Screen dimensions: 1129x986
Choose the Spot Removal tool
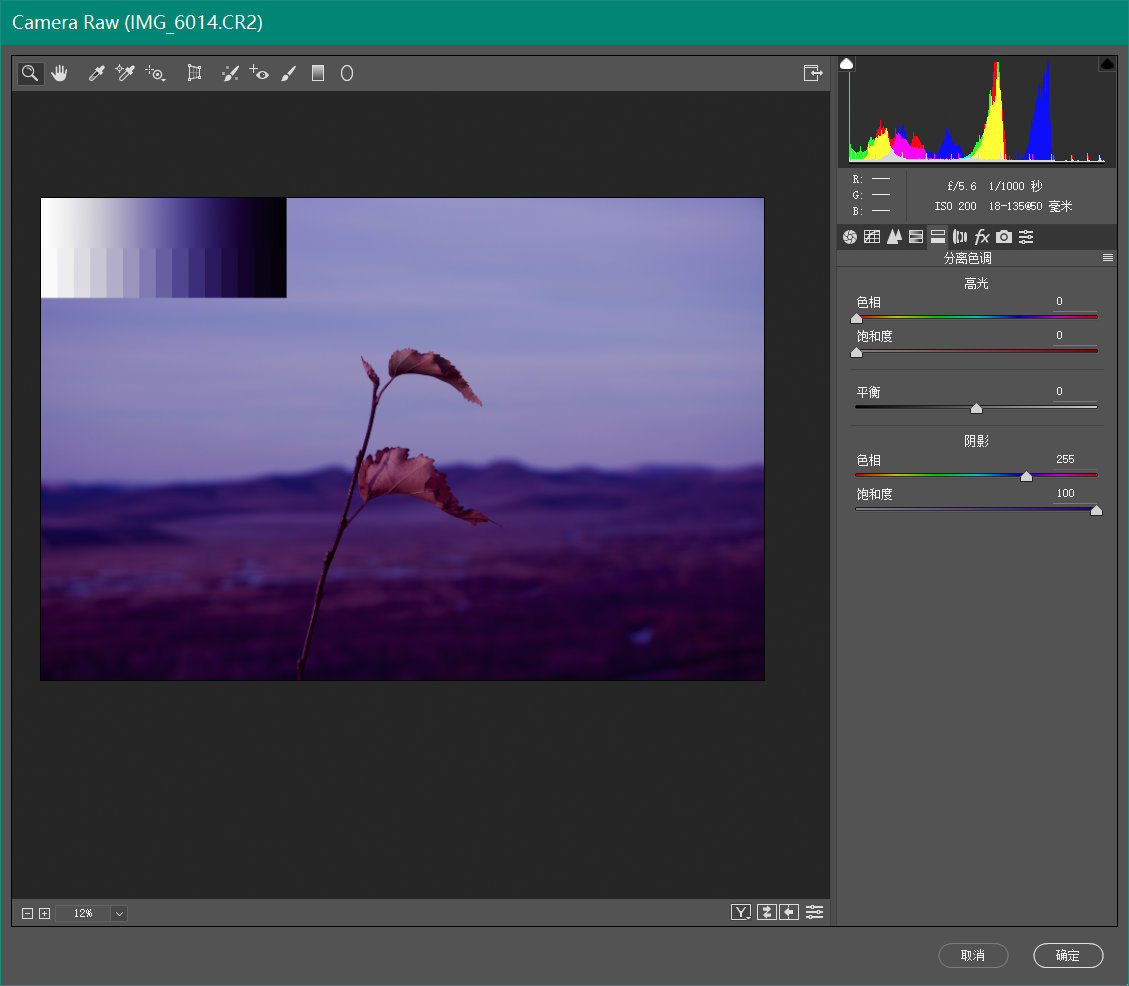tap(230, 73)
